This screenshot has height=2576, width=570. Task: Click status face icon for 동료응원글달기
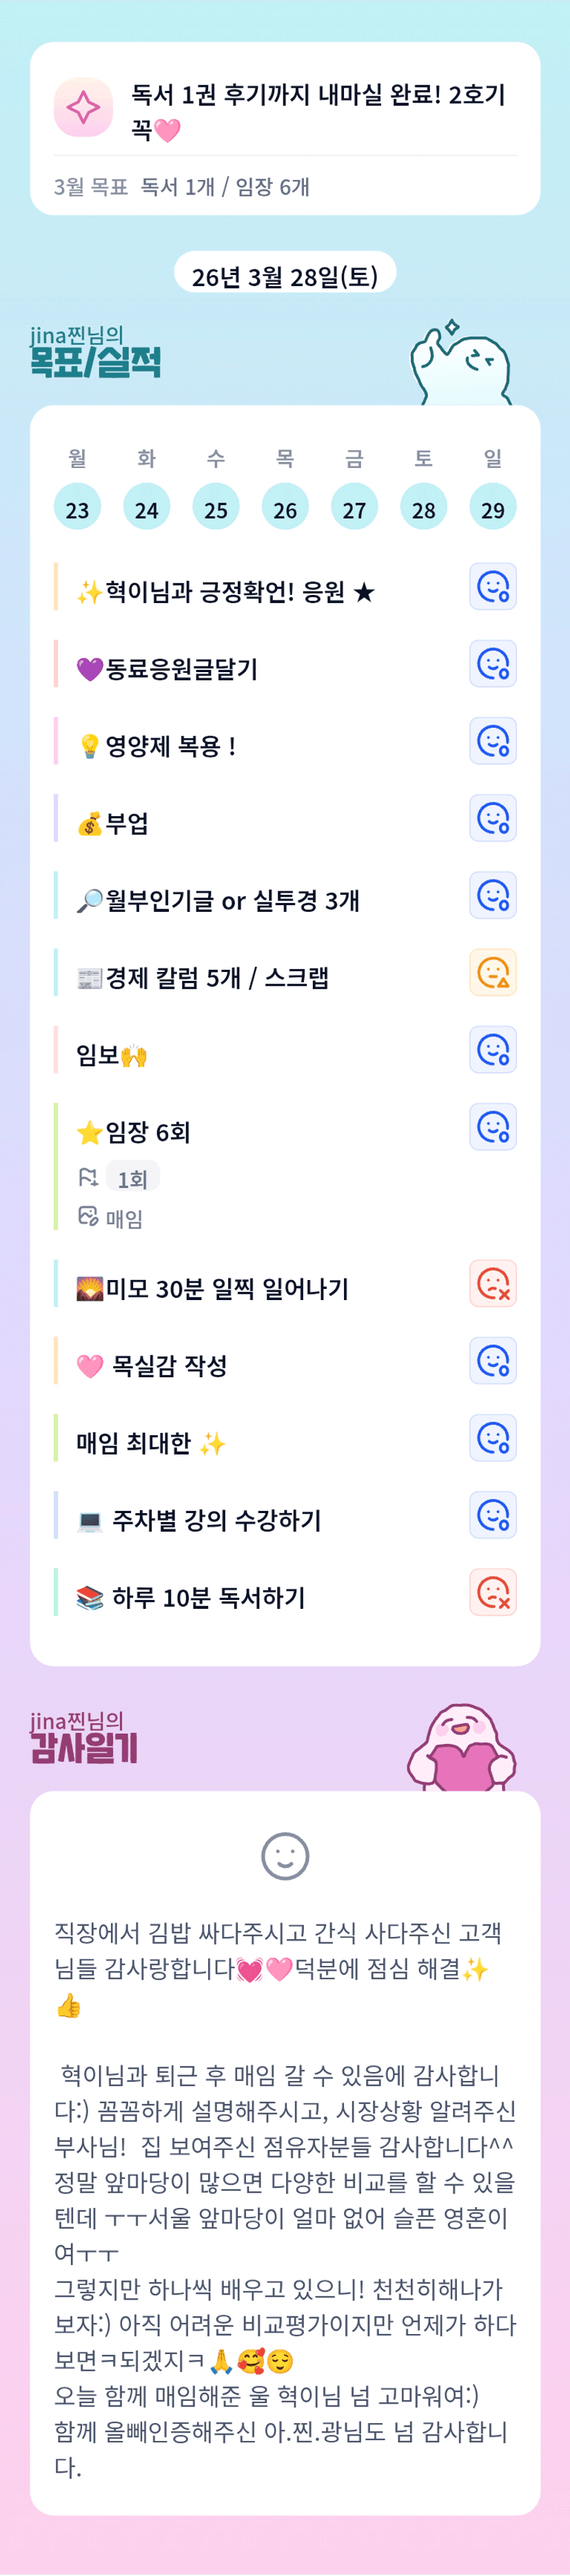point(492,664)
